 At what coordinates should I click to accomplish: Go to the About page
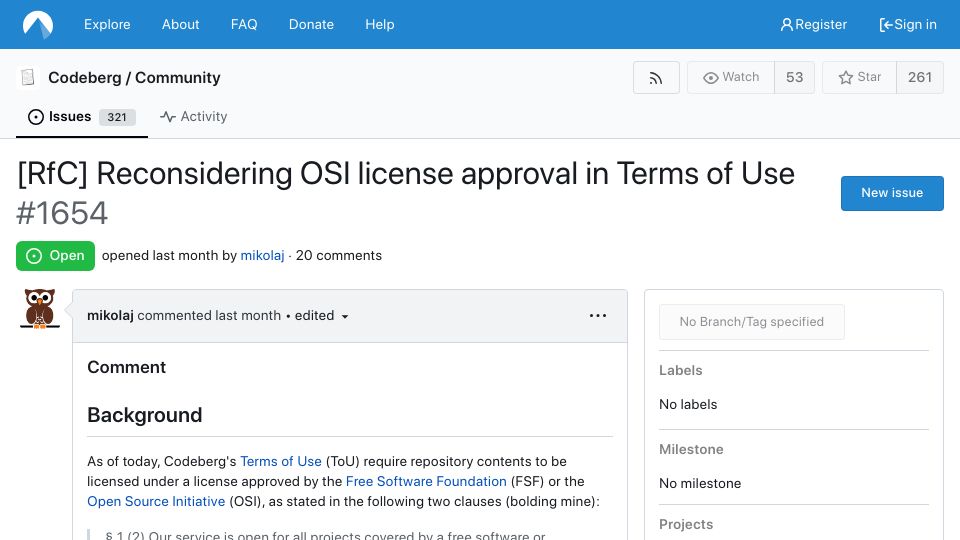coord(181,24)
